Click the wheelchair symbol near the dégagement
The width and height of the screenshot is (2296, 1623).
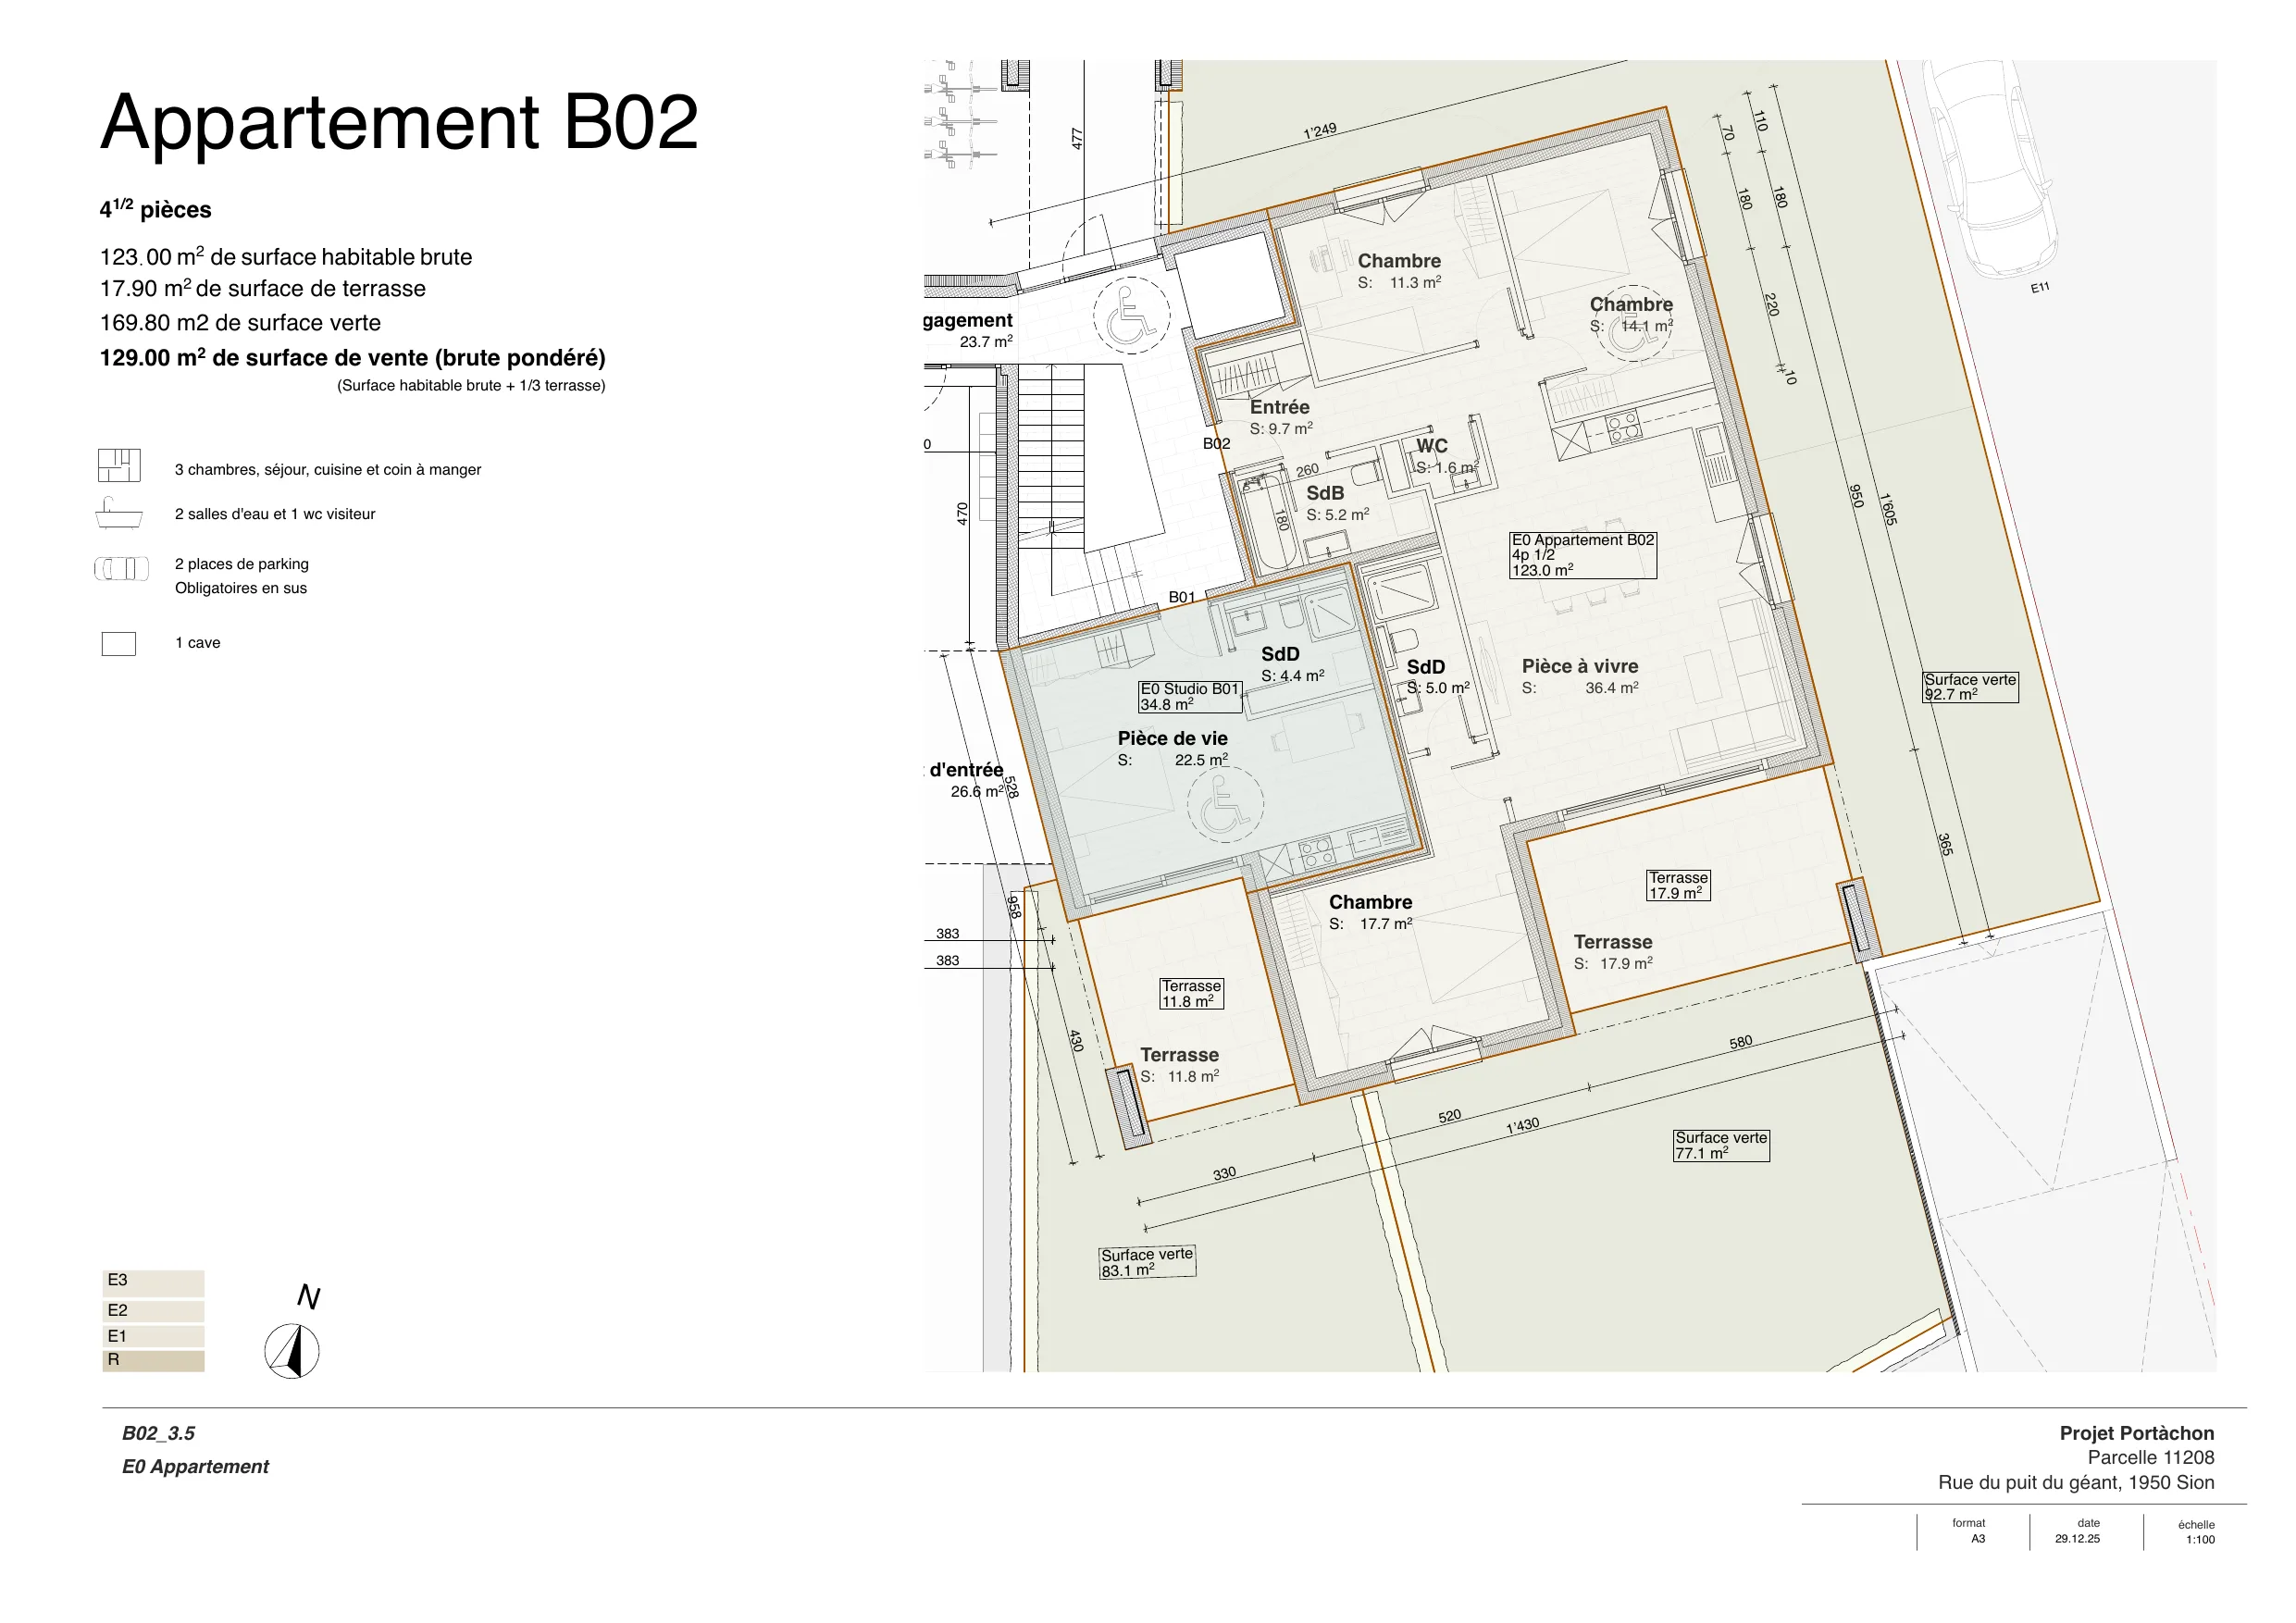point(1131,316)
